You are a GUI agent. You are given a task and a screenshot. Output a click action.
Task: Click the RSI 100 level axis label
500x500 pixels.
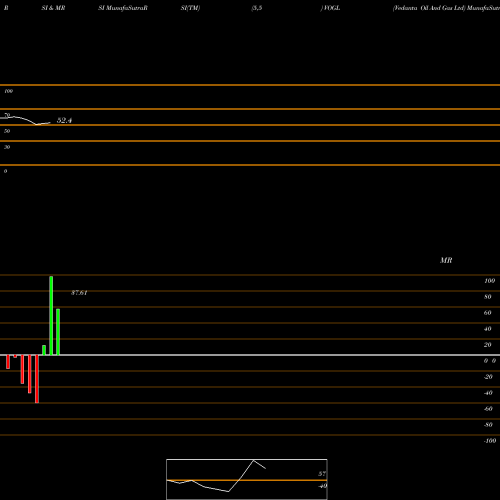[x=9, y=91]
